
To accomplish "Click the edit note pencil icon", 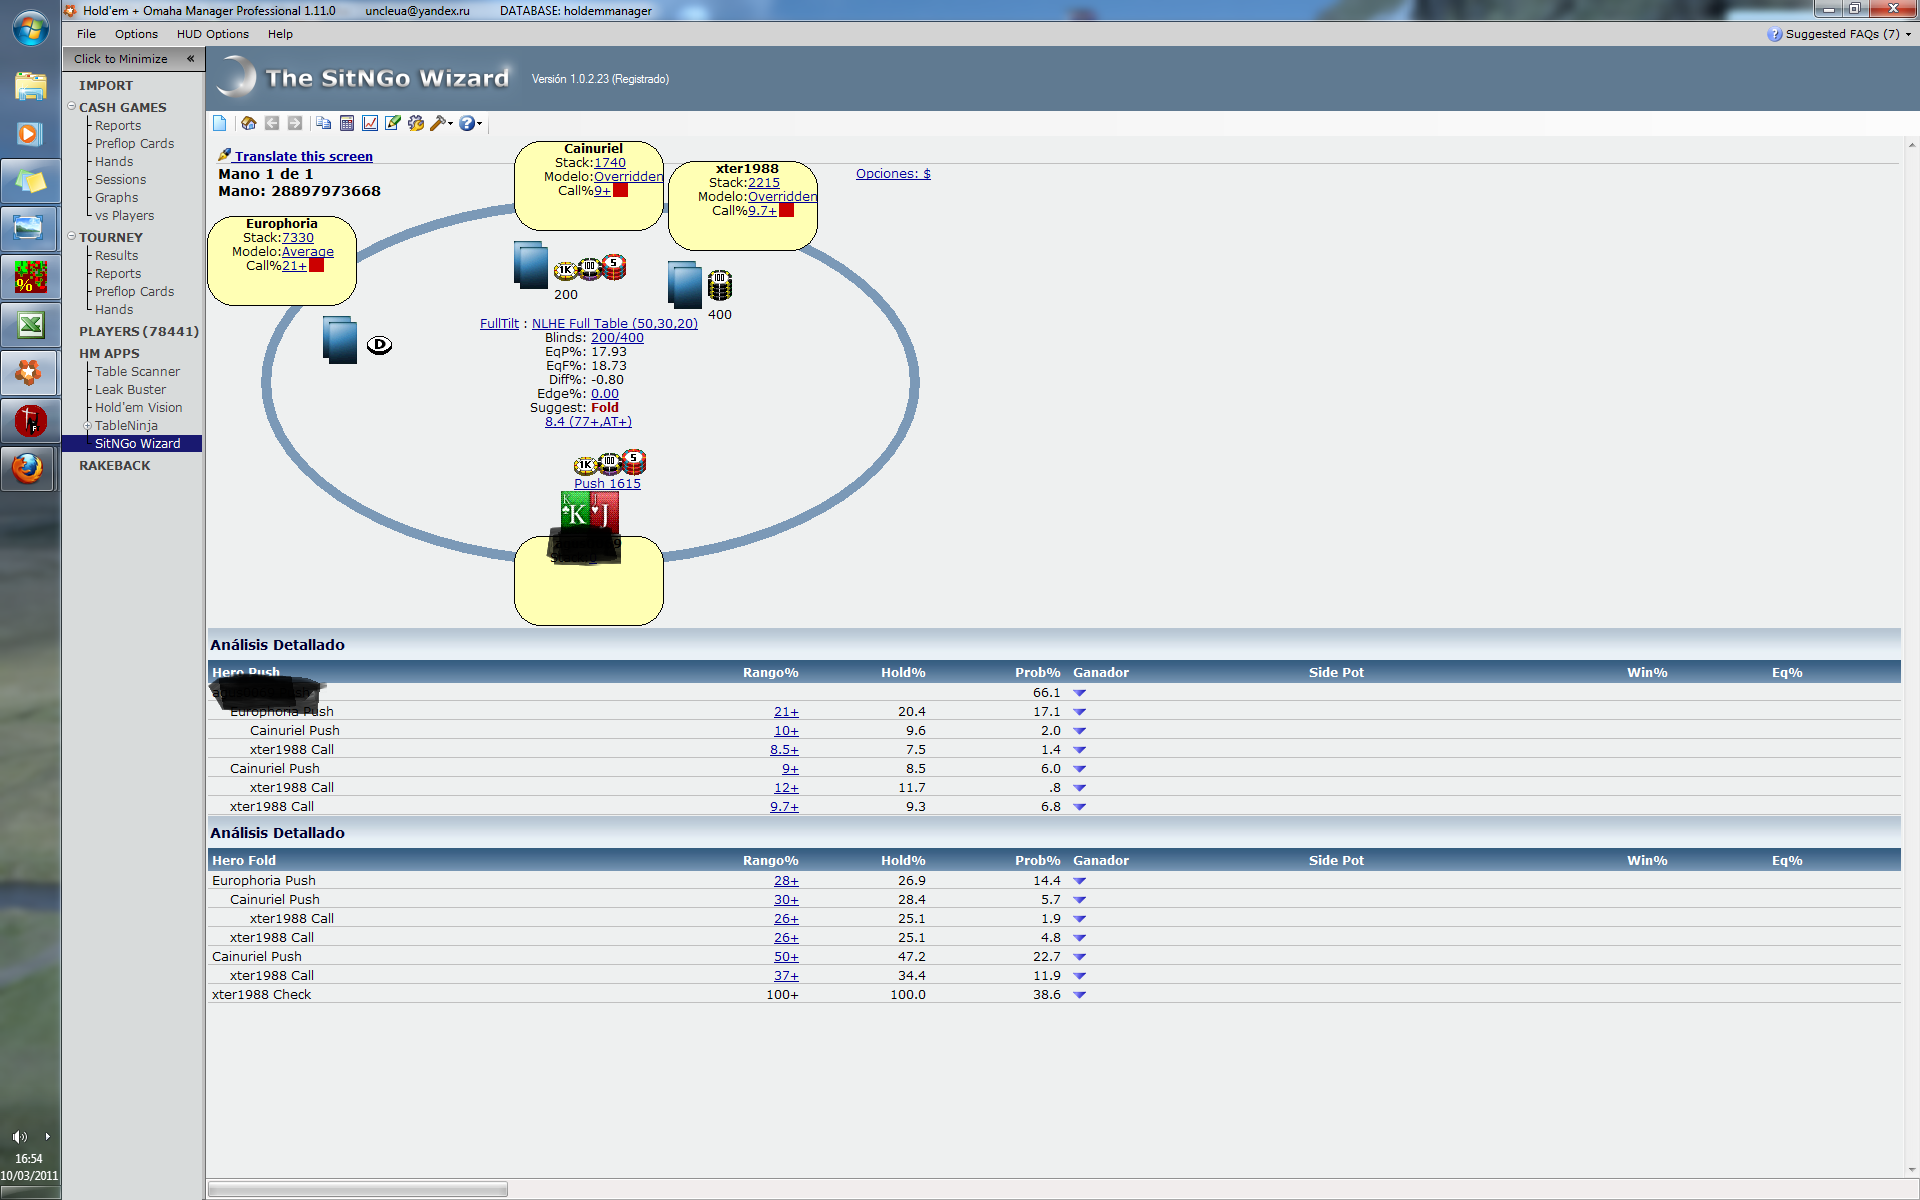I will (393, 123).
